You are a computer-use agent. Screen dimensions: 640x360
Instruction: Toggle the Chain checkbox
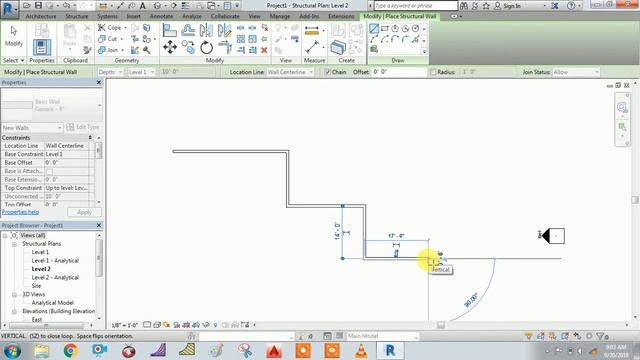point(327,72)
